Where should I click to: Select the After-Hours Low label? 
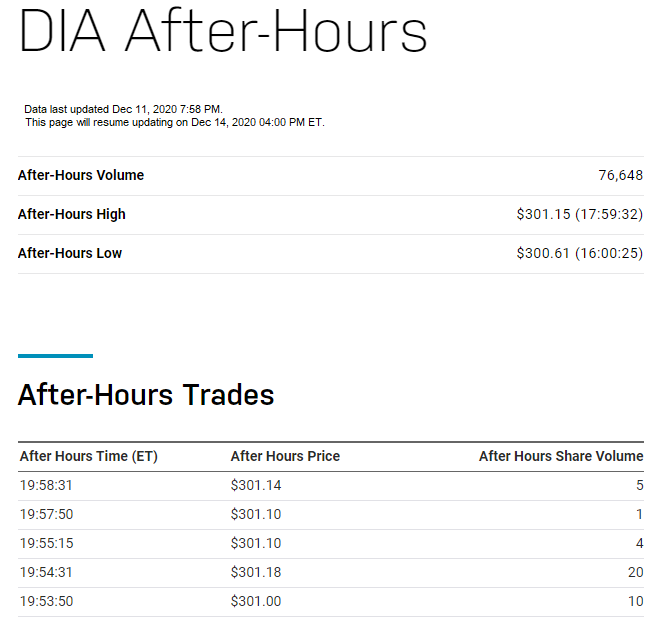(x=70, y=253)
